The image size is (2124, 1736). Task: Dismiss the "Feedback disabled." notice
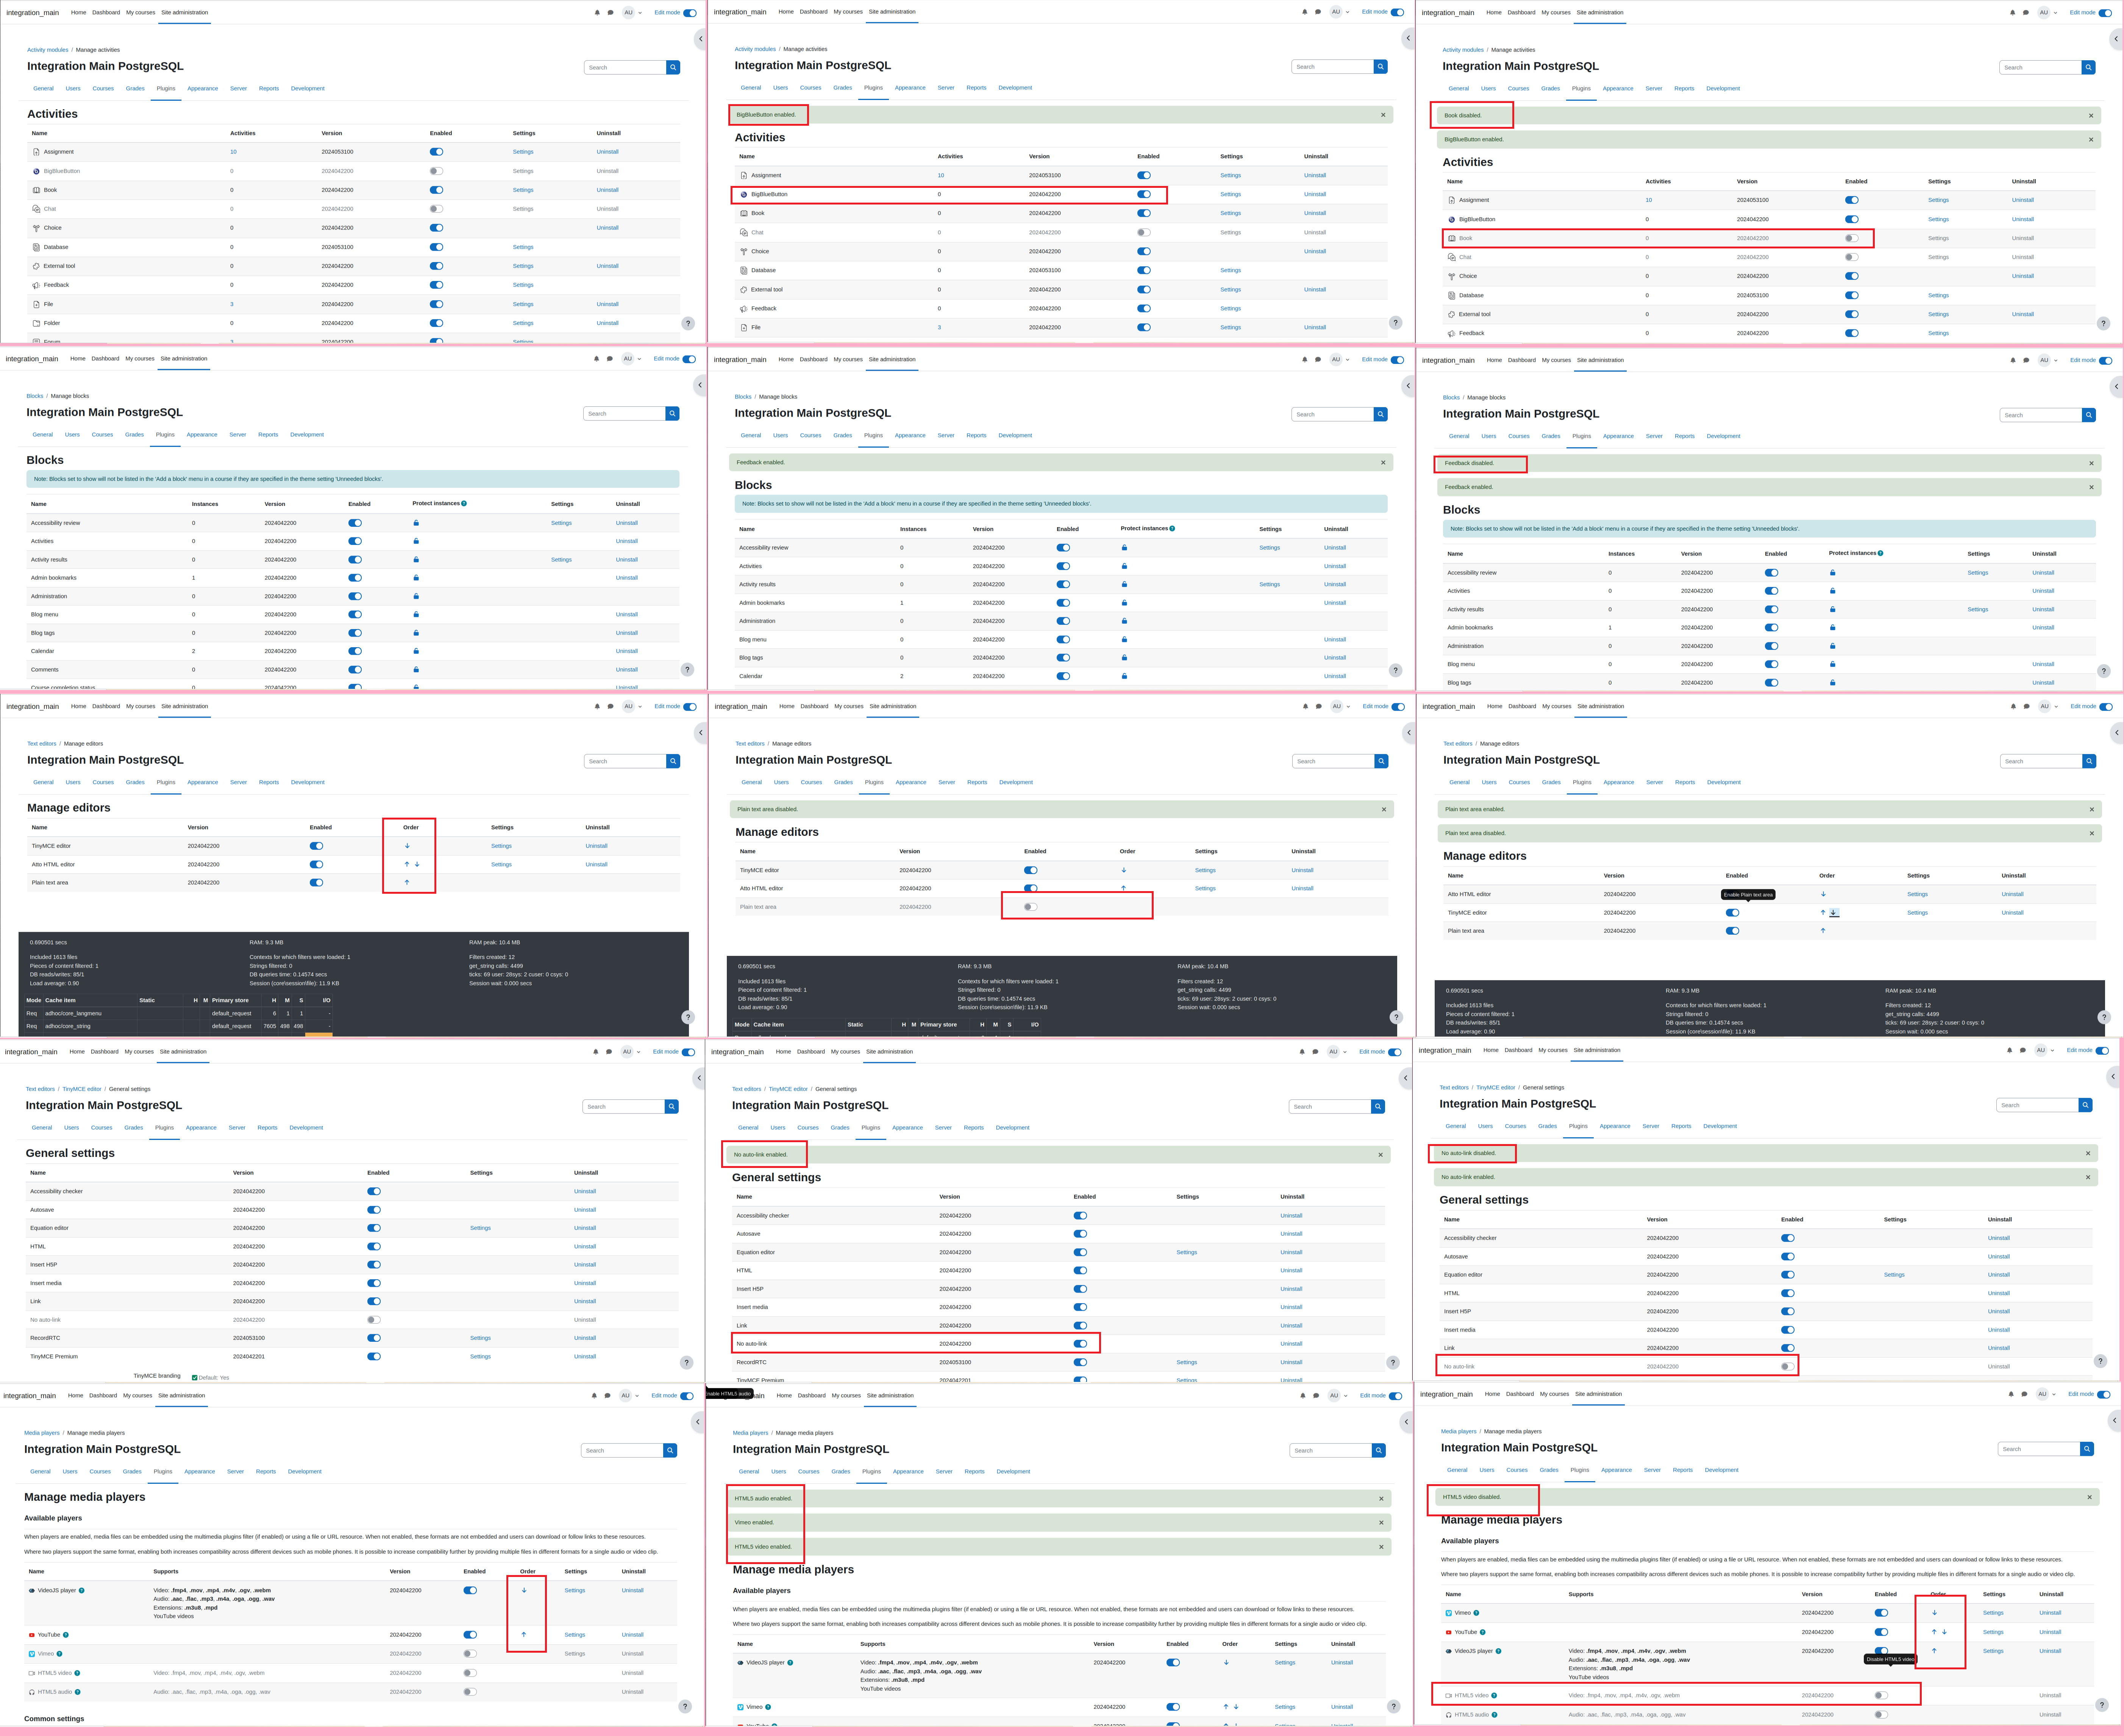(x=2091, y=464)
